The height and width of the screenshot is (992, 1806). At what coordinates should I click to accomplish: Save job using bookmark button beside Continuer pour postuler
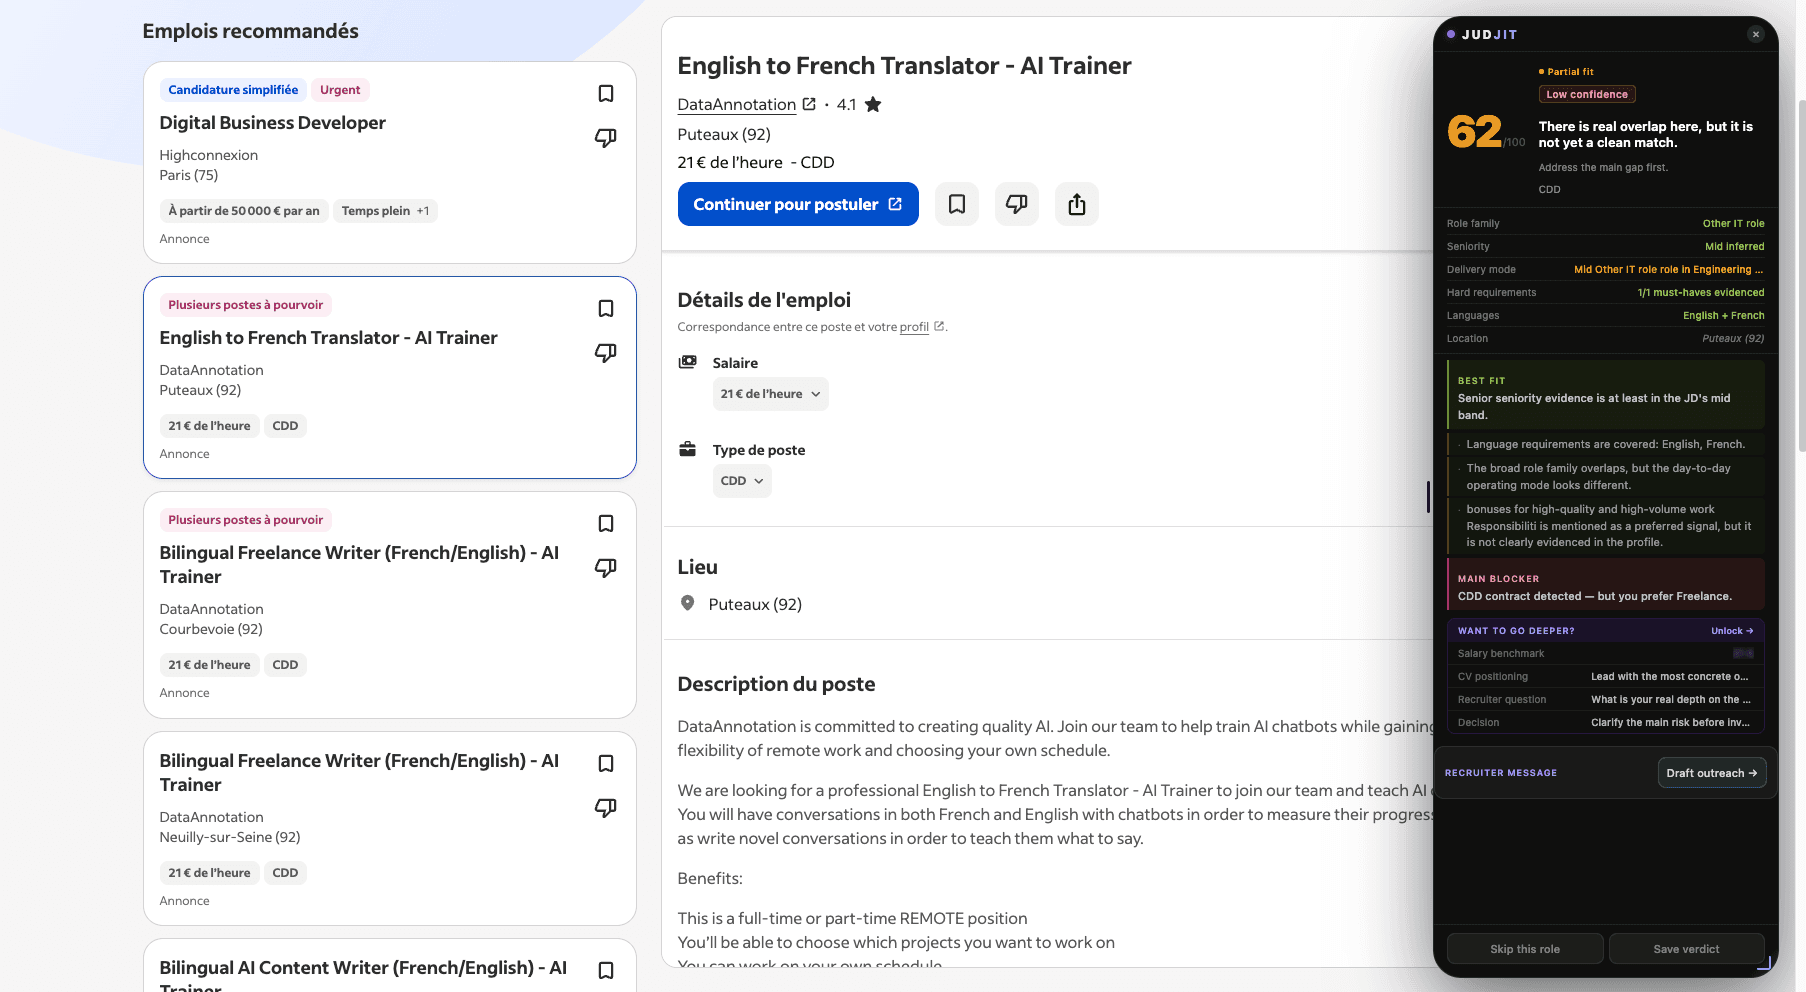click(x=957, y=204)
